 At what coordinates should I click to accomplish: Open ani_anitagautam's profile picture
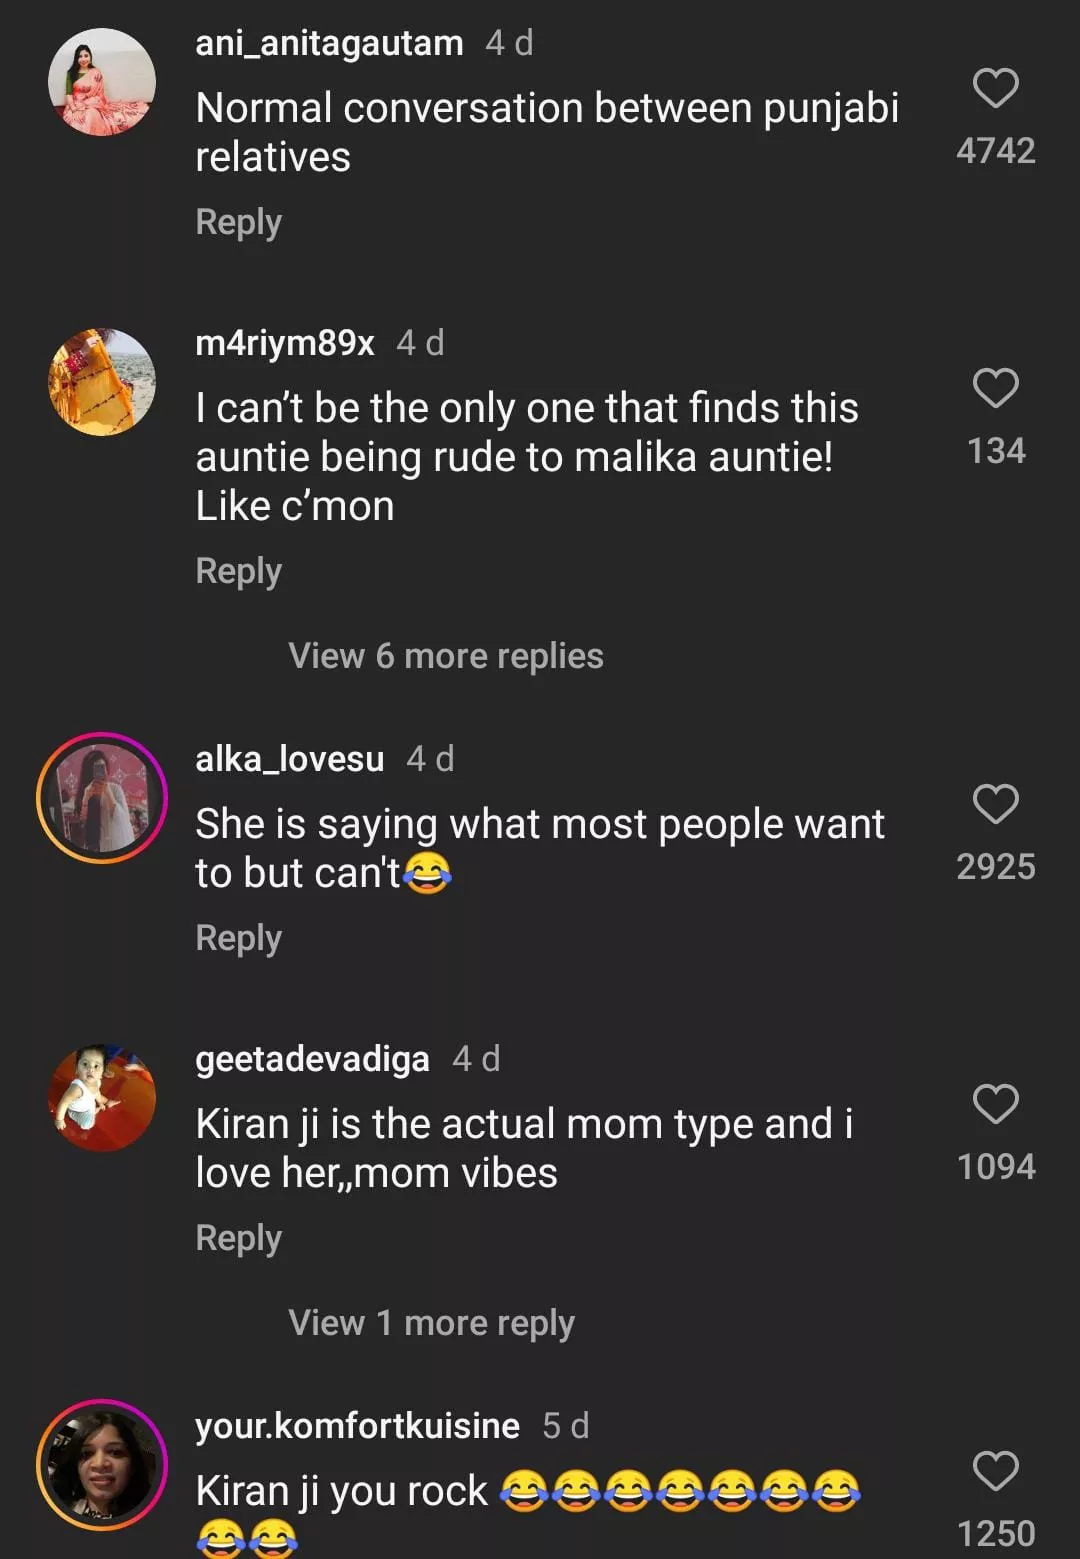click(102, 82)
